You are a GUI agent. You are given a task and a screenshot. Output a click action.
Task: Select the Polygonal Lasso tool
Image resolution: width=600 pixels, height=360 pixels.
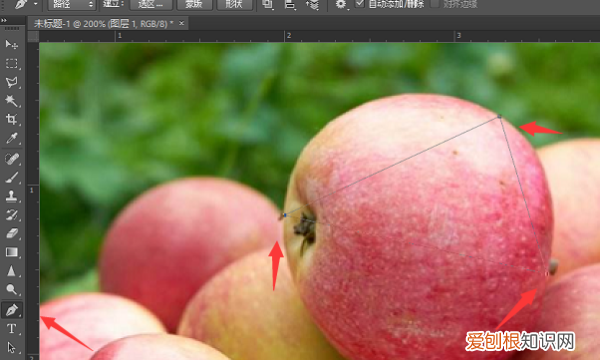pos(11,82)
